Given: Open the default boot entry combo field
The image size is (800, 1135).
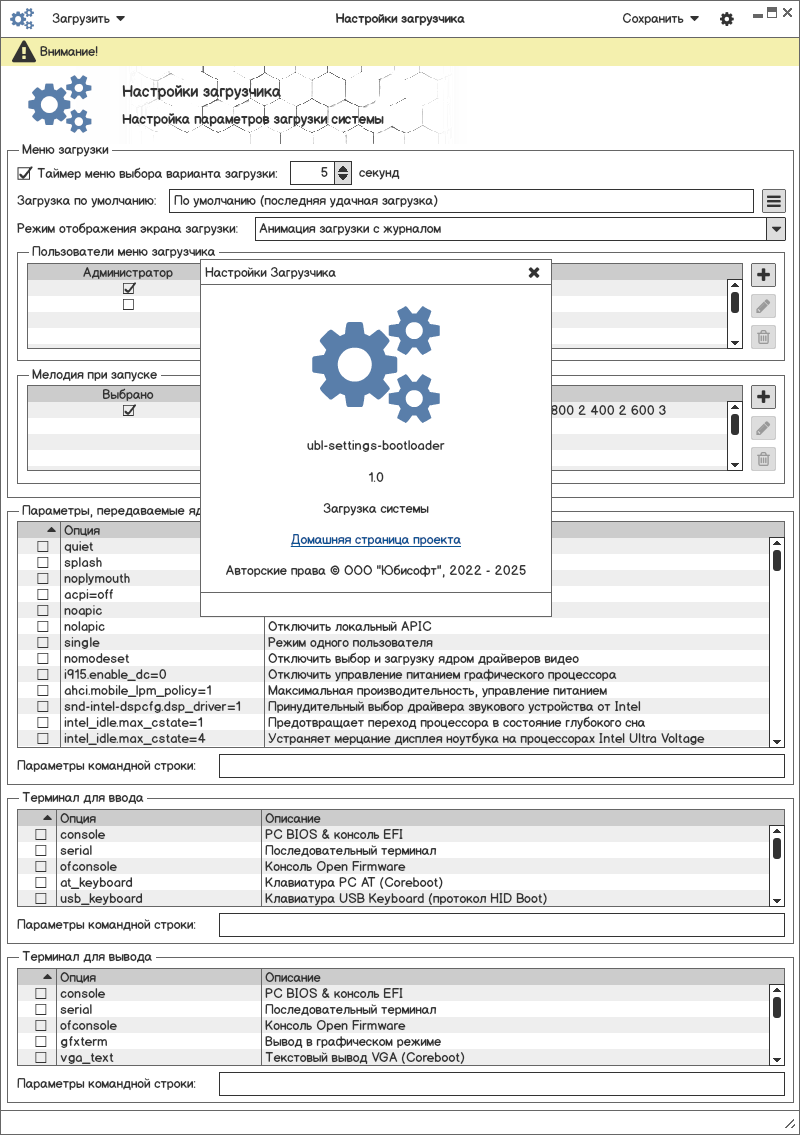Looking at the screenshot, I should (x=461, y=201).
